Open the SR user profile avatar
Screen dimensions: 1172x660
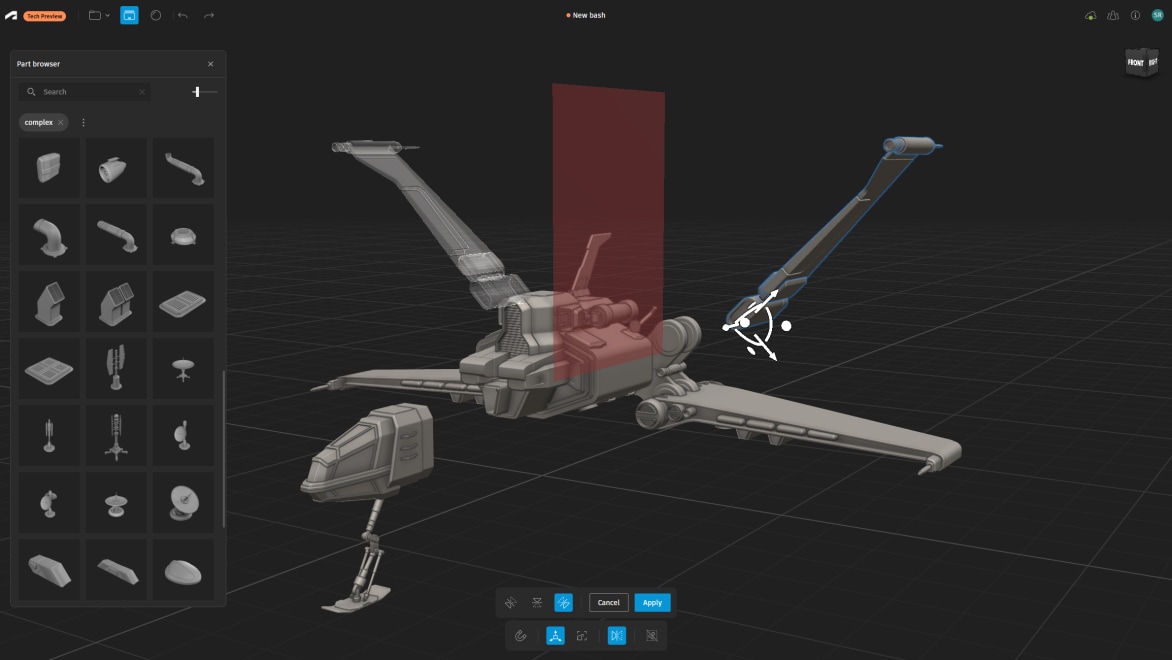tap(1157, 16)
